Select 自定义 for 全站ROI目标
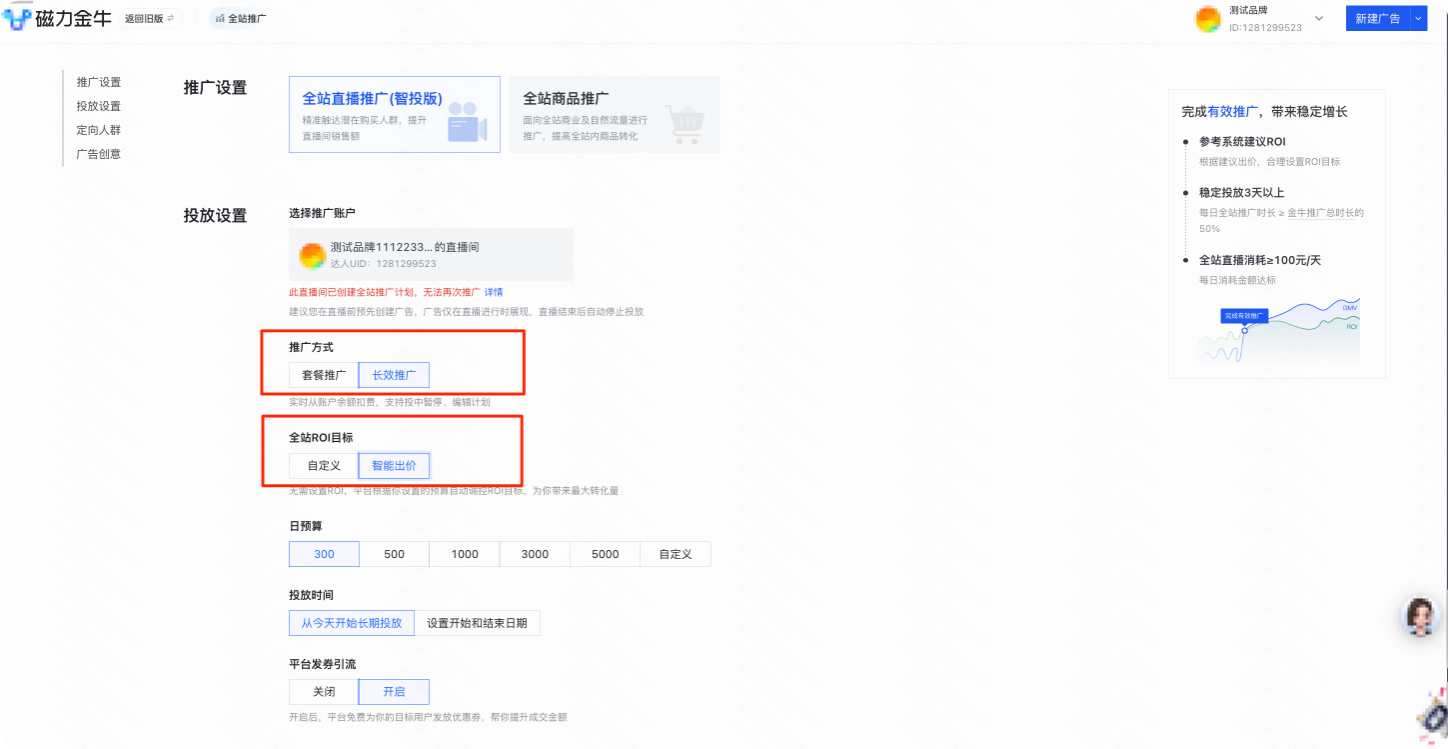Screen dimensions: 1448x749 [x=321, y=465]
